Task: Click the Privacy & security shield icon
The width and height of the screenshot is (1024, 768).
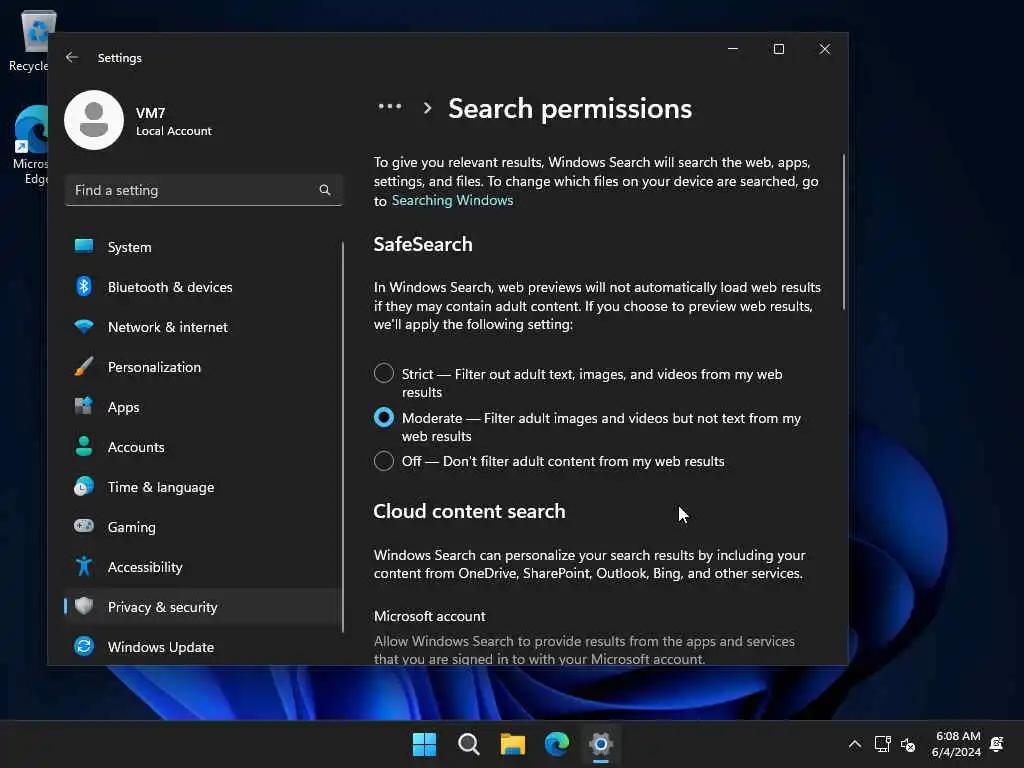Action: 84,606
